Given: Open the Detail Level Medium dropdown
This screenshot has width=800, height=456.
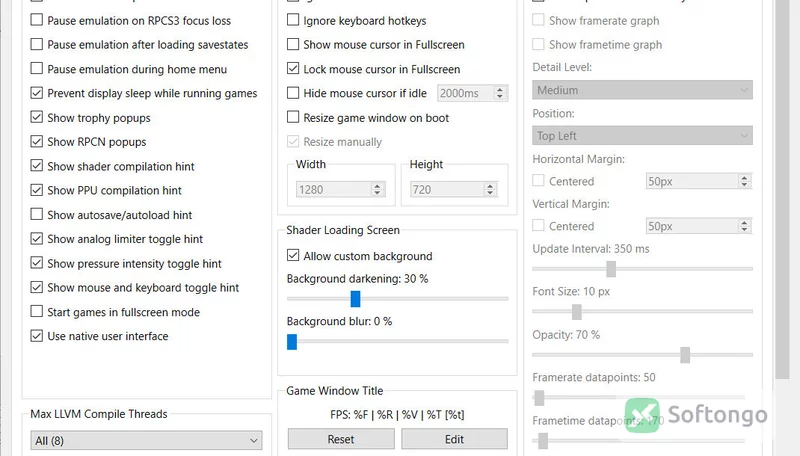Looking at the screenshot, I should (642, 90).
